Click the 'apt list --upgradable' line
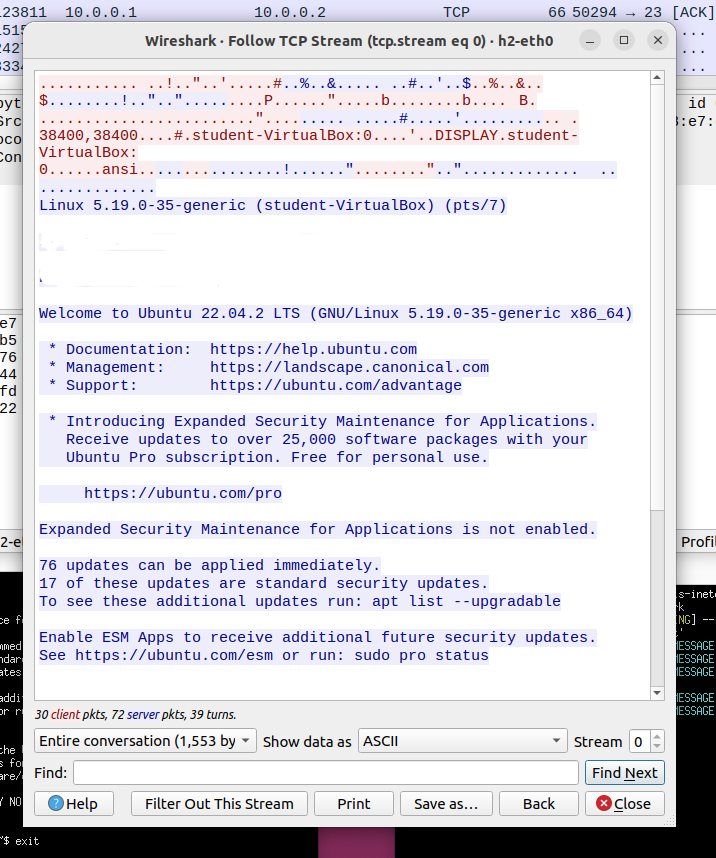Screen dimensions: 716x858 pos(299,601)
